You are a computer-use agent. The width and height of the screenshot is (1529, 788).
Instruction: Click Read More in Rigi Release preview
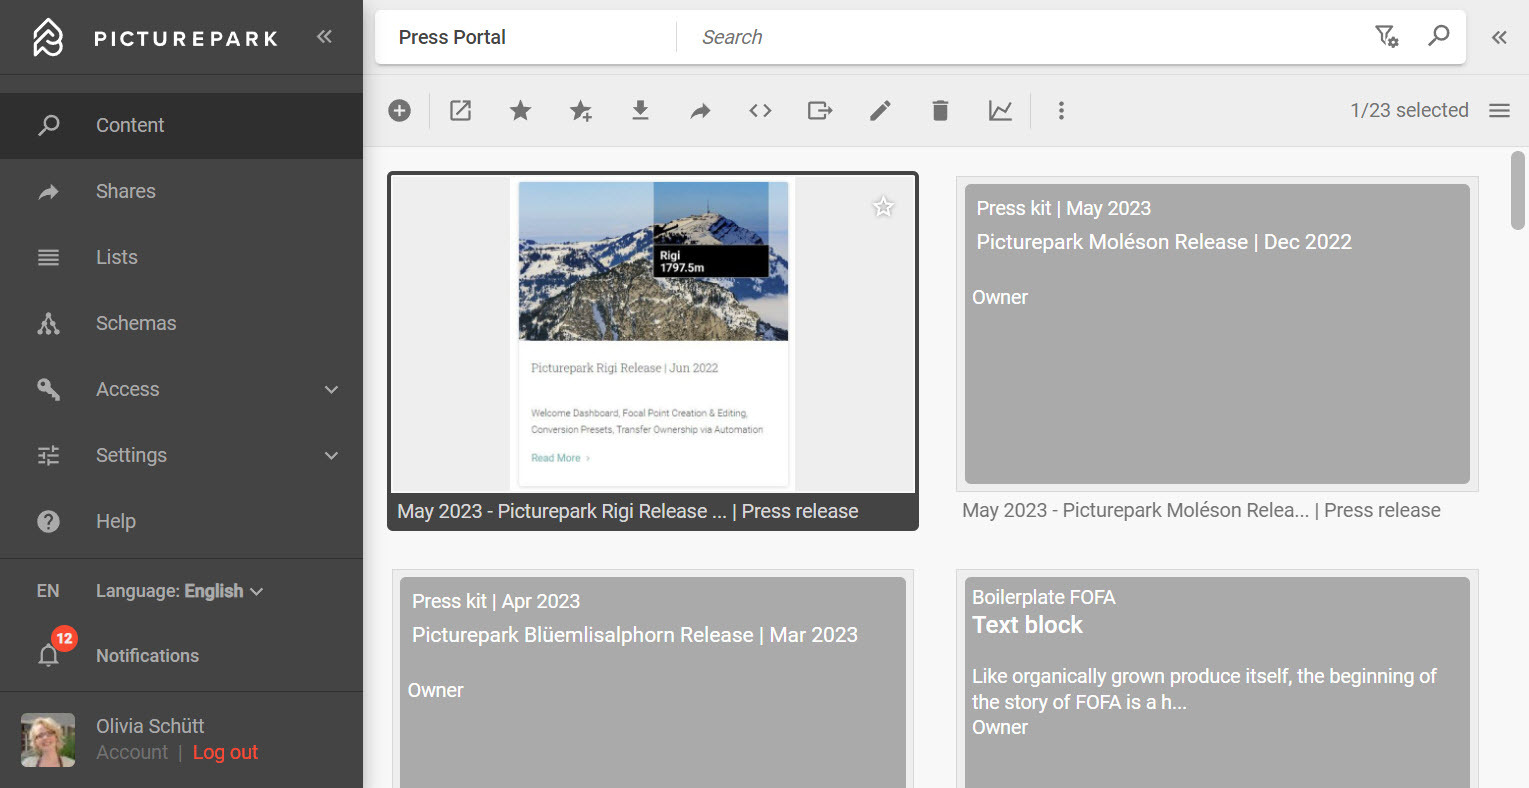click(560, 458)
